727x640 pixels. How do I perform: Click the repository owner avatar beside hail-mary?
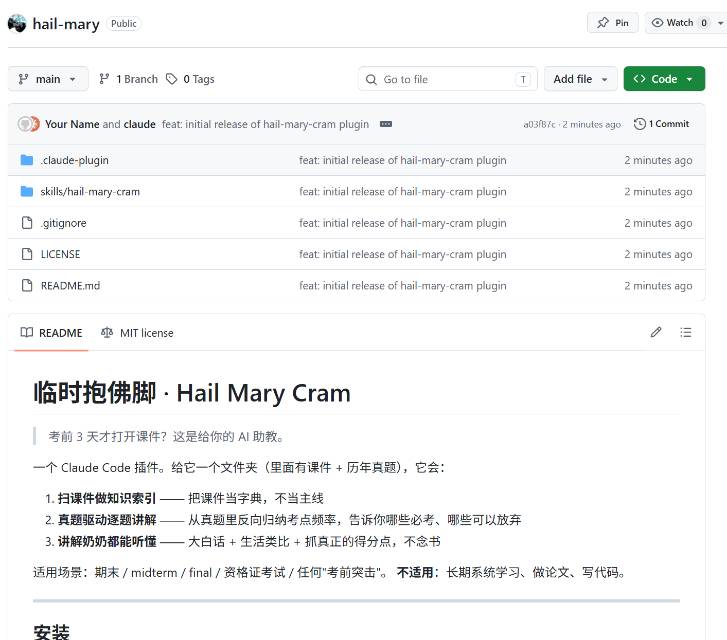click(x=17, y=23)
